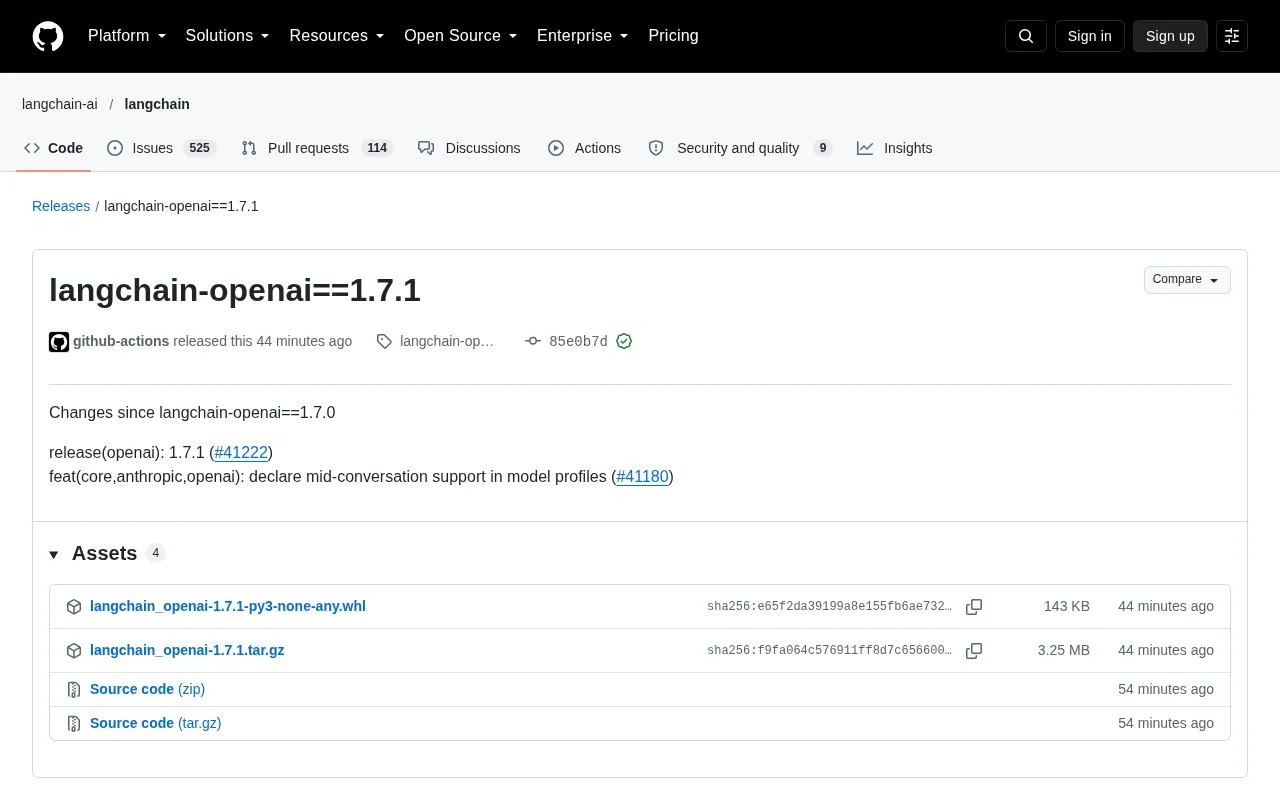Open the langchain-ai owner link
This screenshot has height=800, width=1280.
[x=60, y=104]
